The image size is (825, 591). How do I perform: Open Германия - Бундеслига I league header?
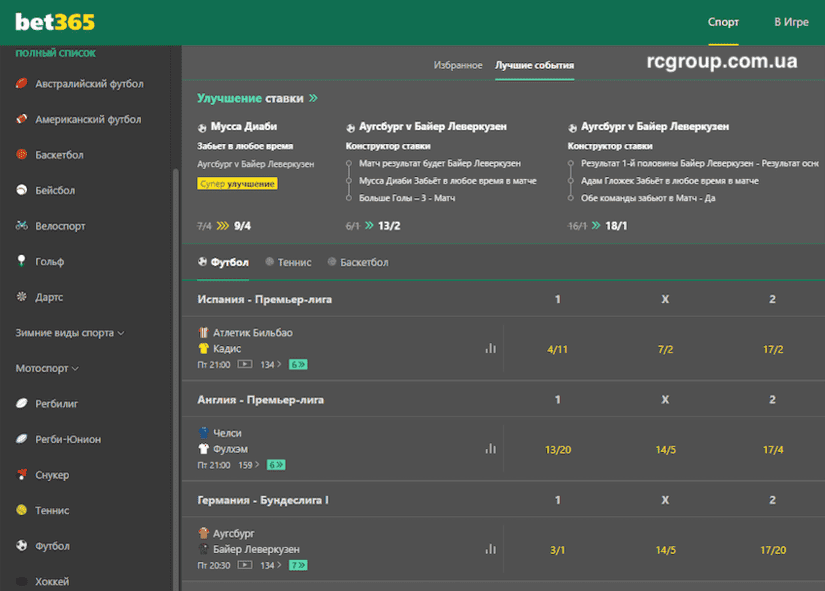pyautogui.click(x=263, y=500)
